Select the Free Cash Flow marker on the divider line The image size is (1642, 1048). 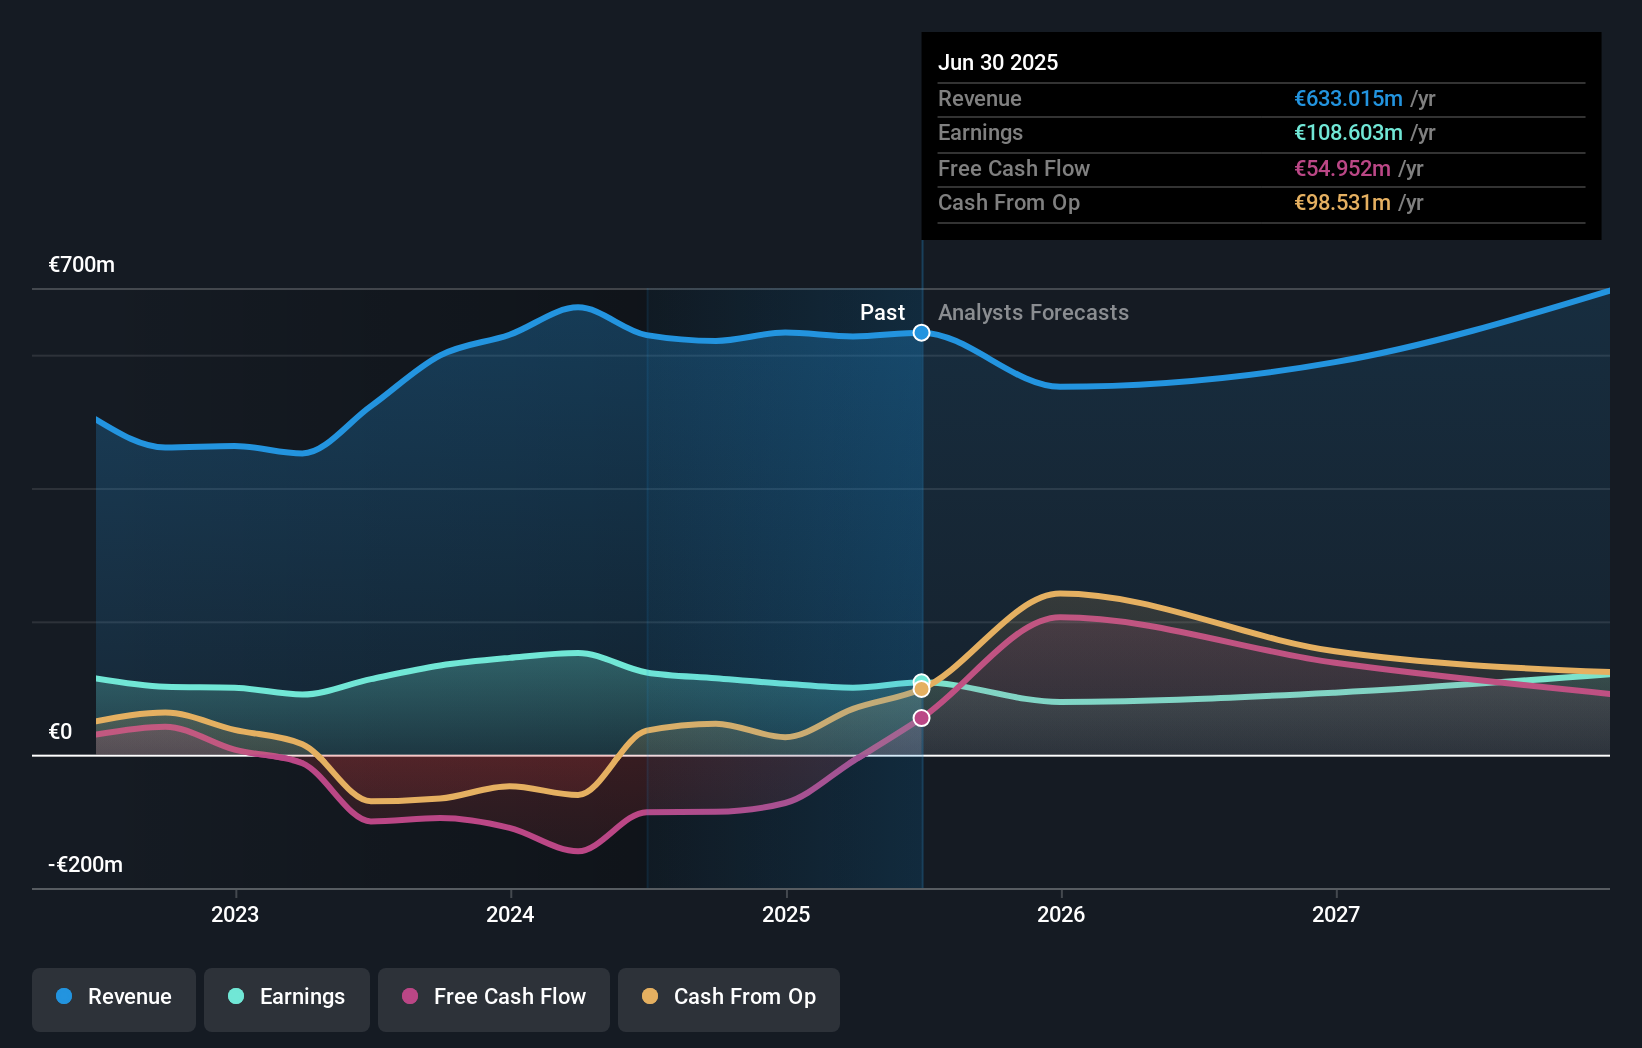[921, 716]
